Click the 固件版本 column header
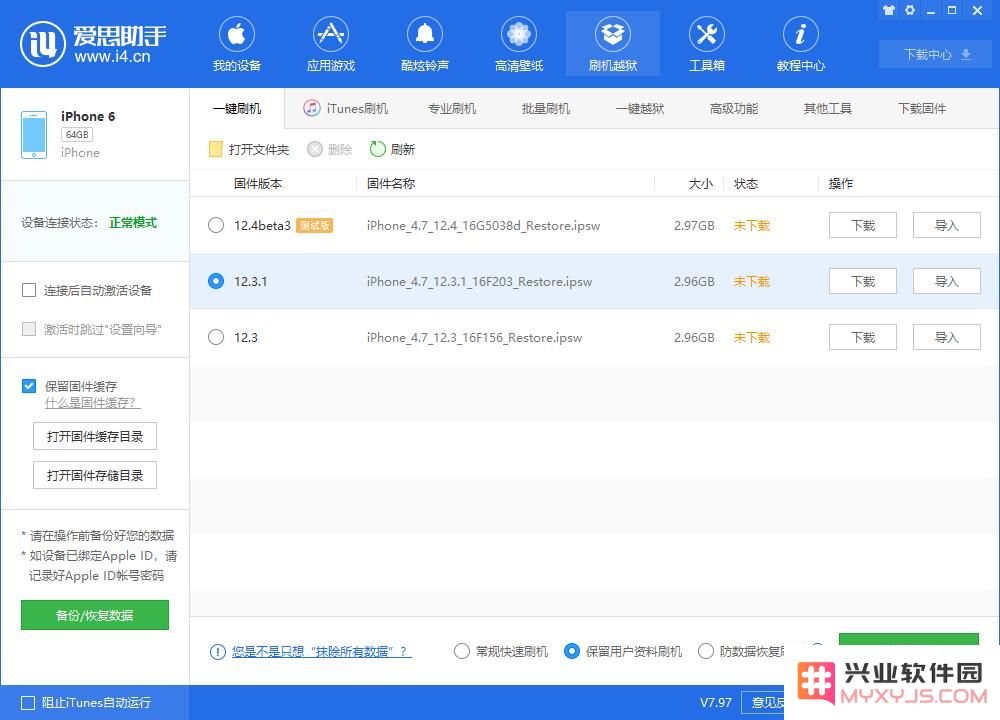The width and height of the screenshot is (1000, 720). [258, 184]
